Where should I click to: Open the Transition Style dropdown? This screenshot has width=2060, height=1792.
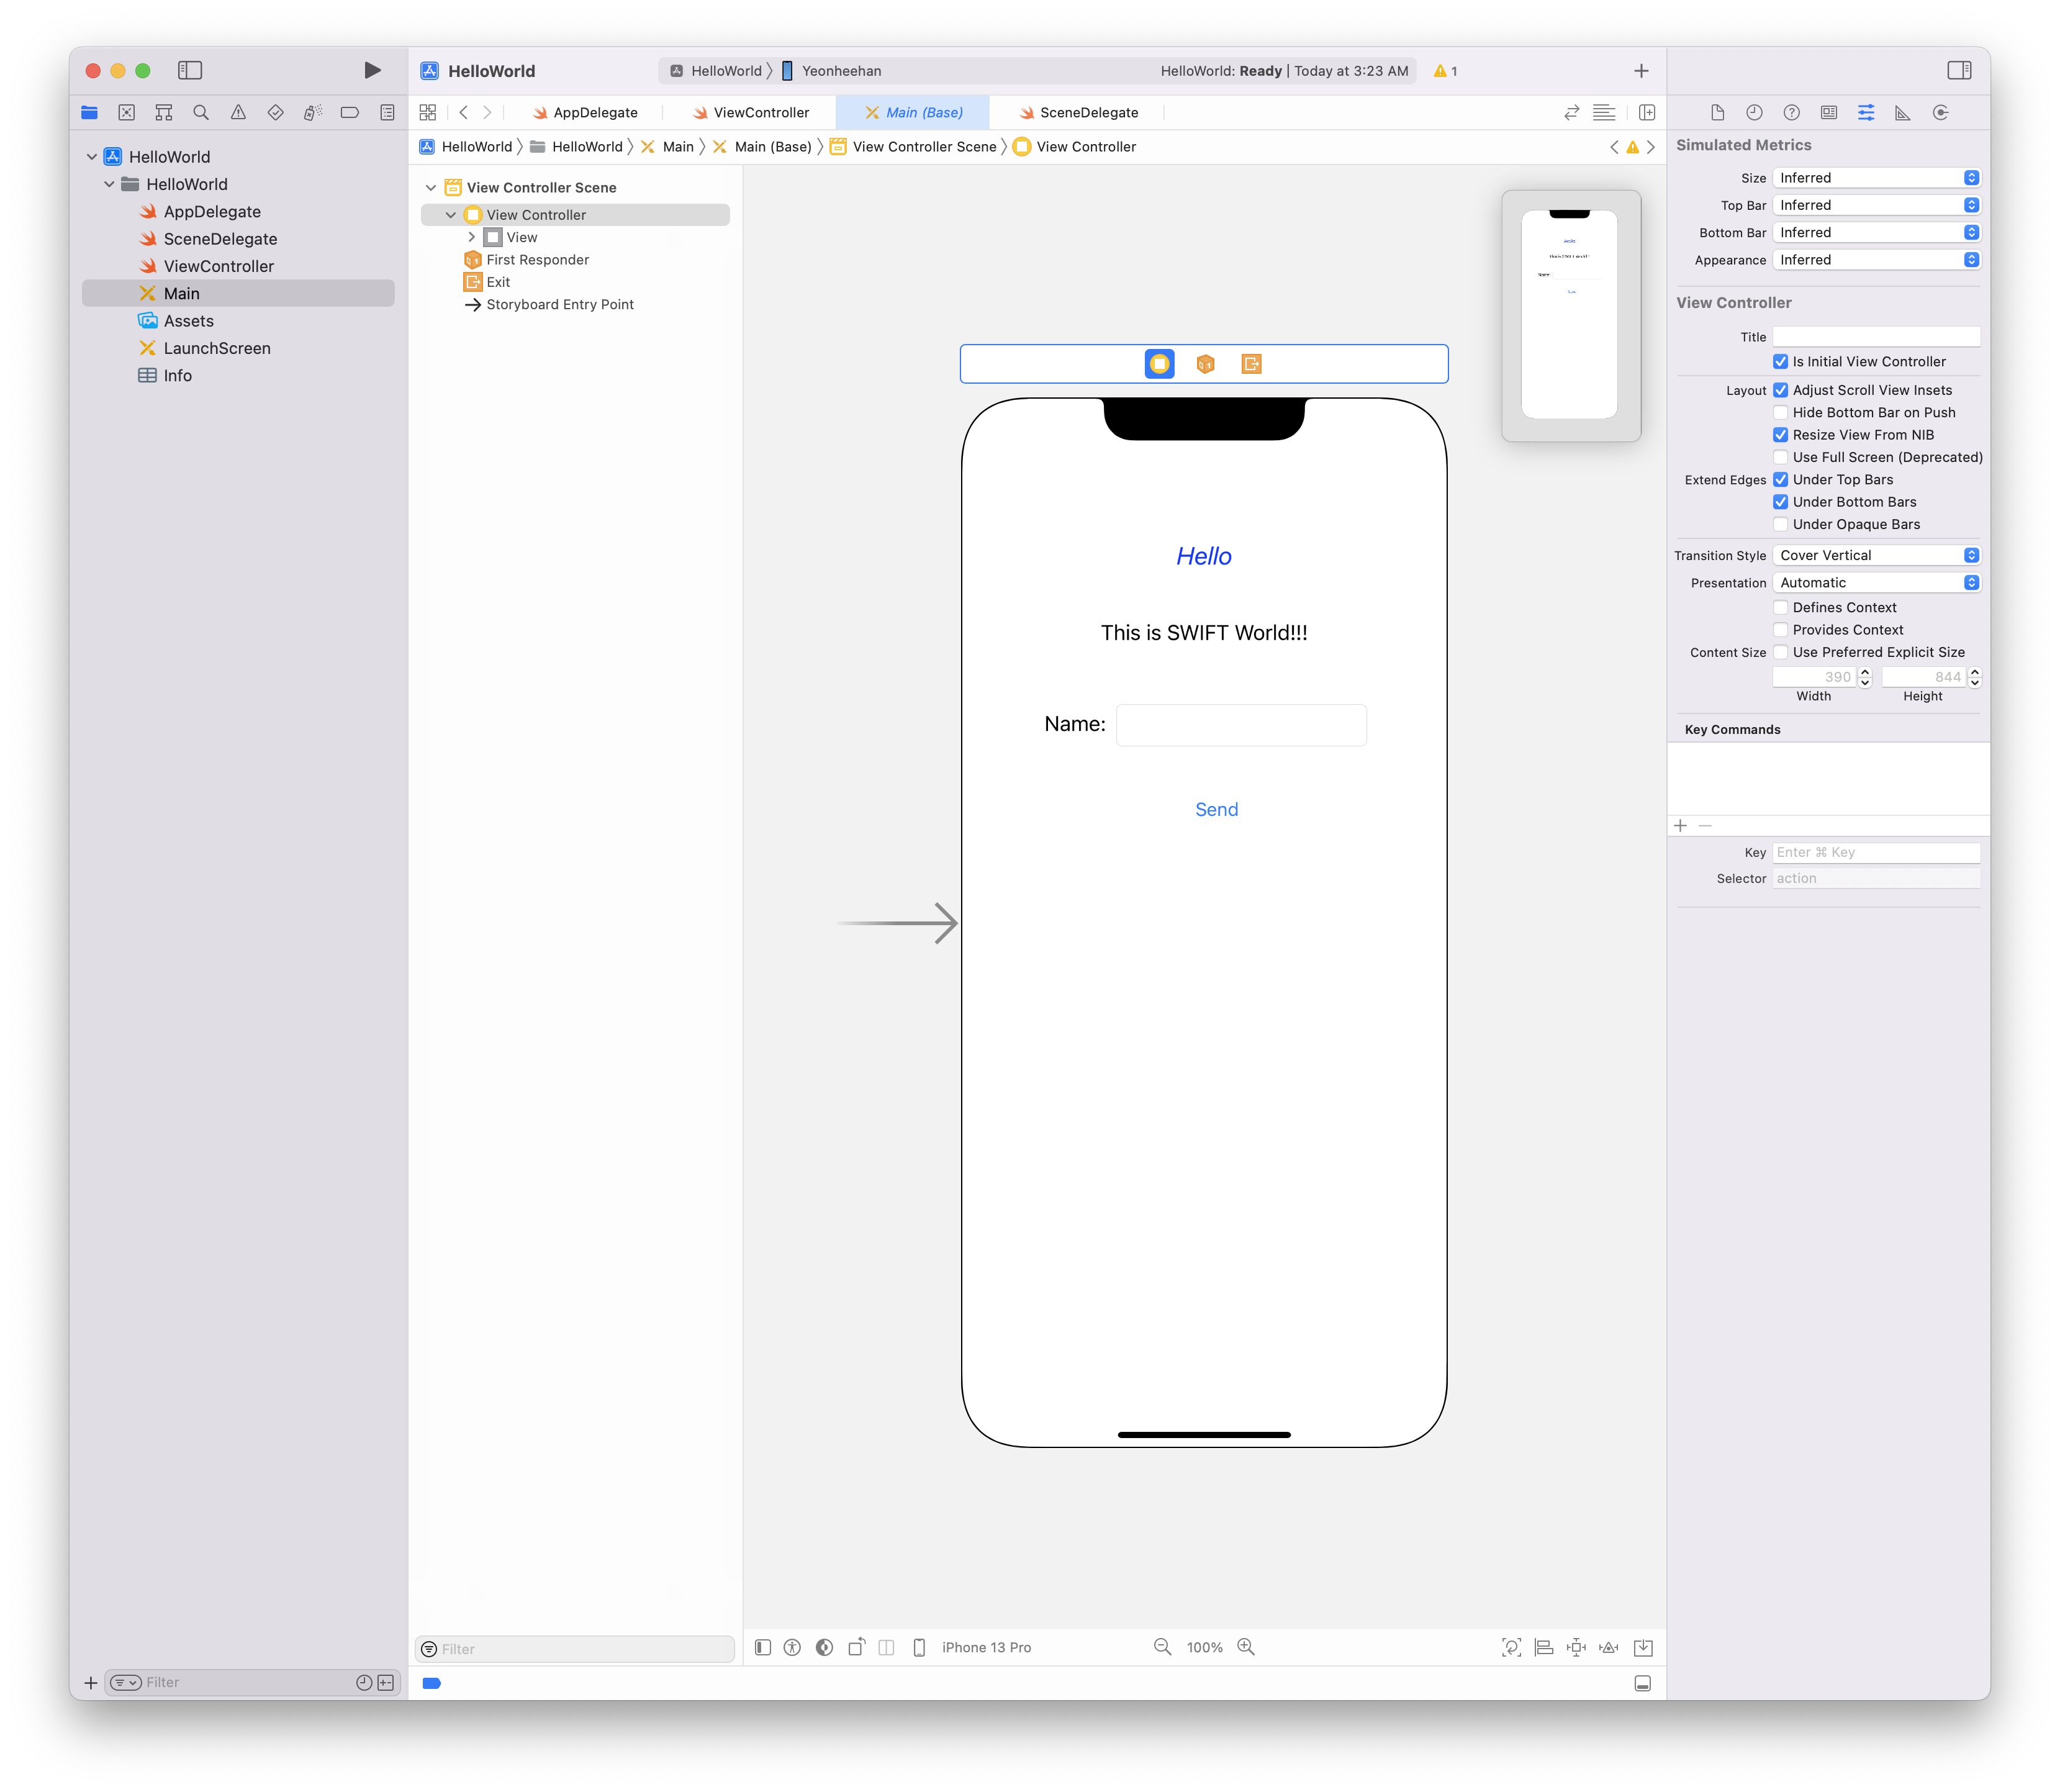1876,555
